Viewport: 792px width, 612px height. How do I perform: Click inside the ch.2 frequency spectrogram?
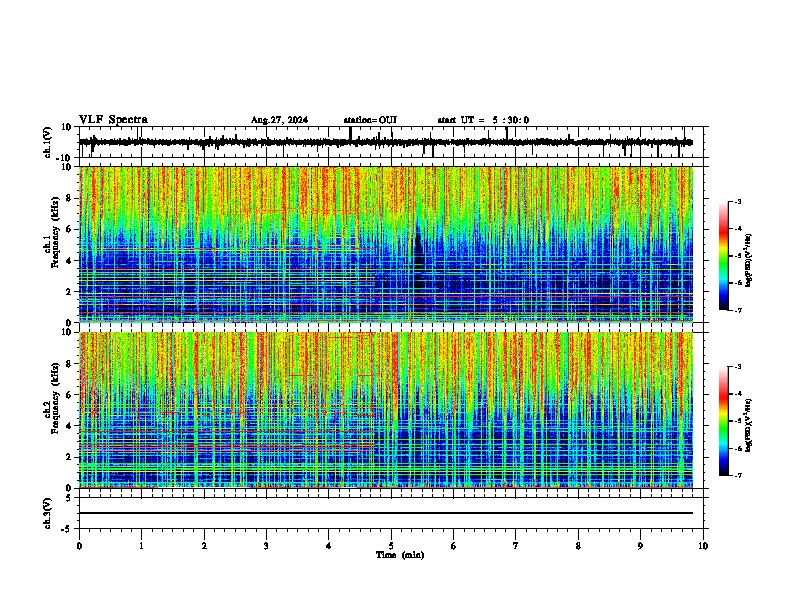(x=386, y=410)
